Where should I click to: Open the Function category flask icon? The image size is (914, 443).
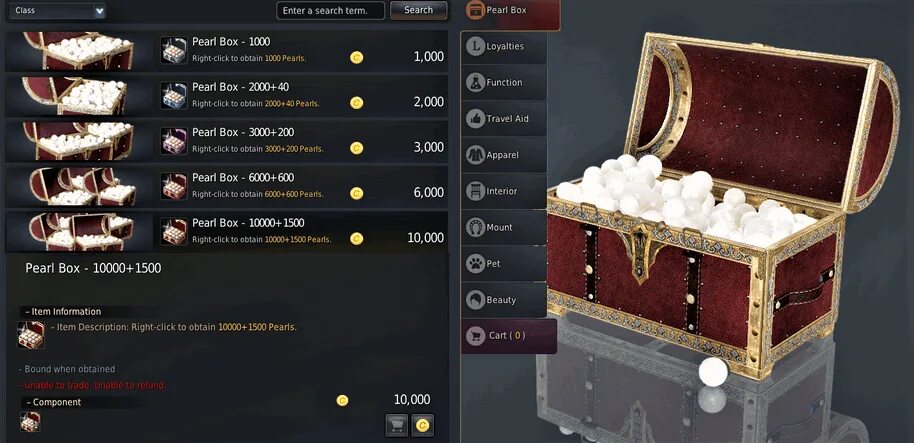click(476, 83)
